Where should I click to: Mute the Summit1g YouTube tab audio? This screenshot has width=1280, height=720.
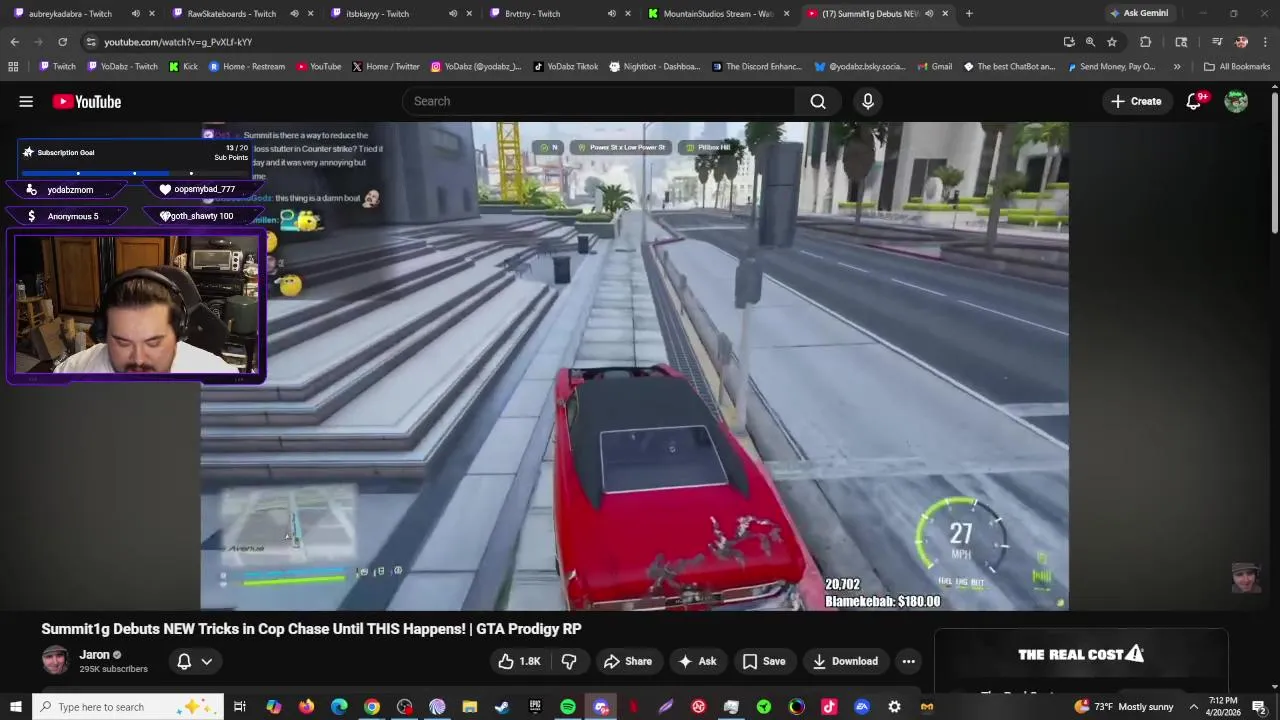(x=929, y=14)
